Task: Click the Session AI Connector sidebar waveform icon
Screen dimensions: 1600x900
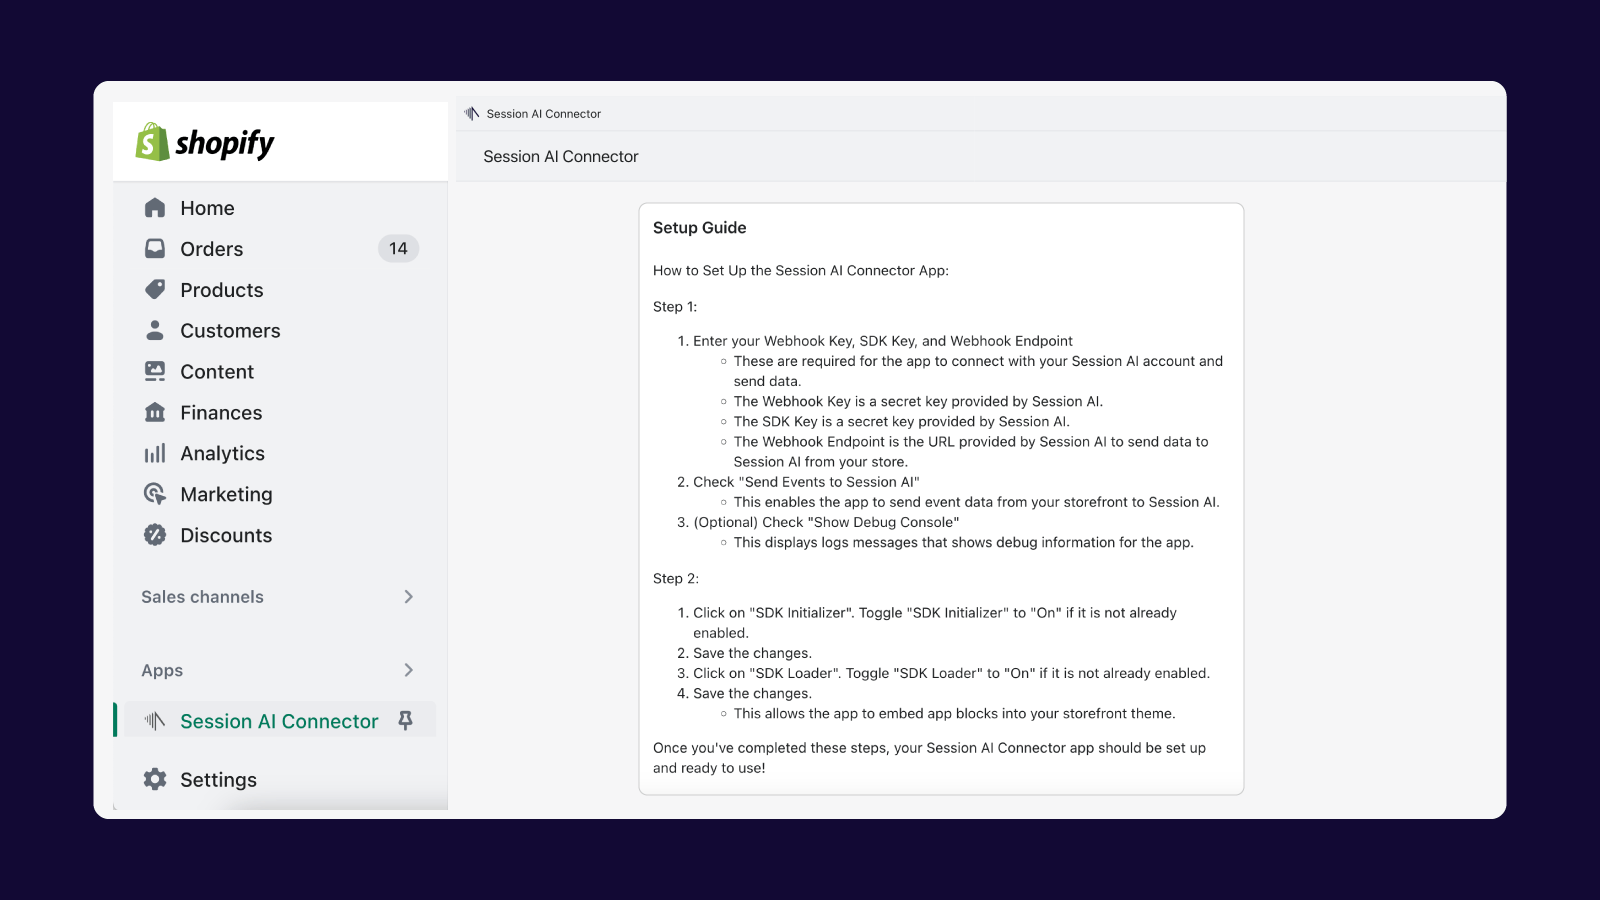Action: coord(155,720)
